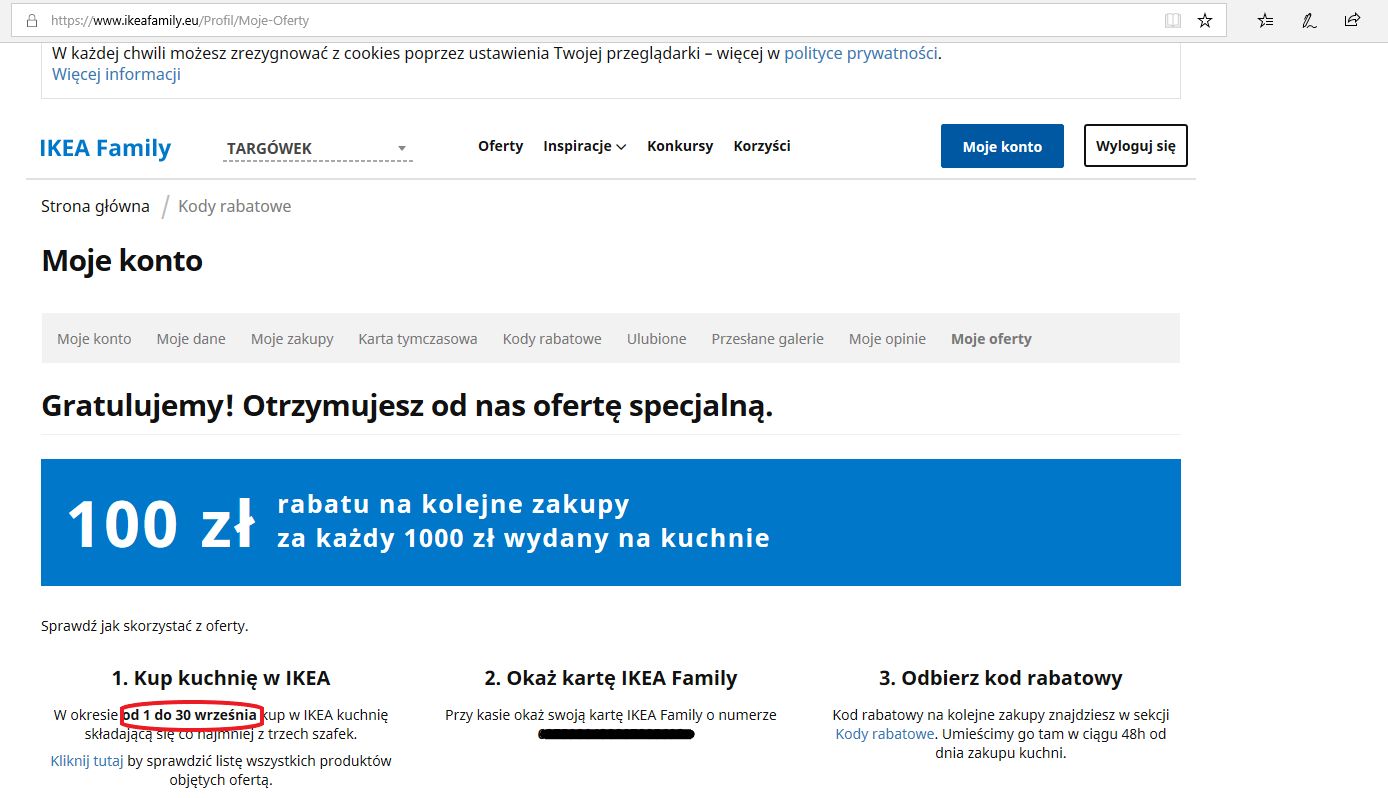Open the Oferty menu item

[500, 146]
